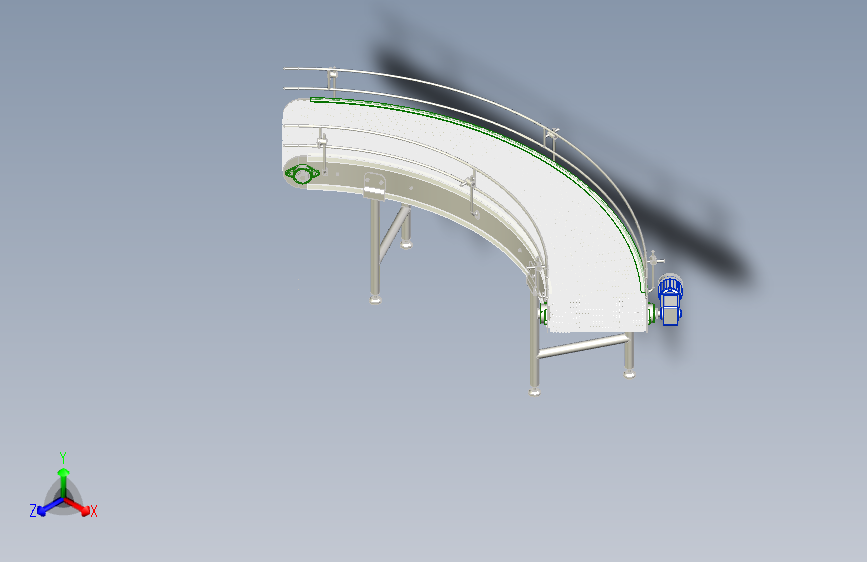Screen dimensions: 867x562
Task: Select the green flange bearing at conveyor end
Action: 302,175
